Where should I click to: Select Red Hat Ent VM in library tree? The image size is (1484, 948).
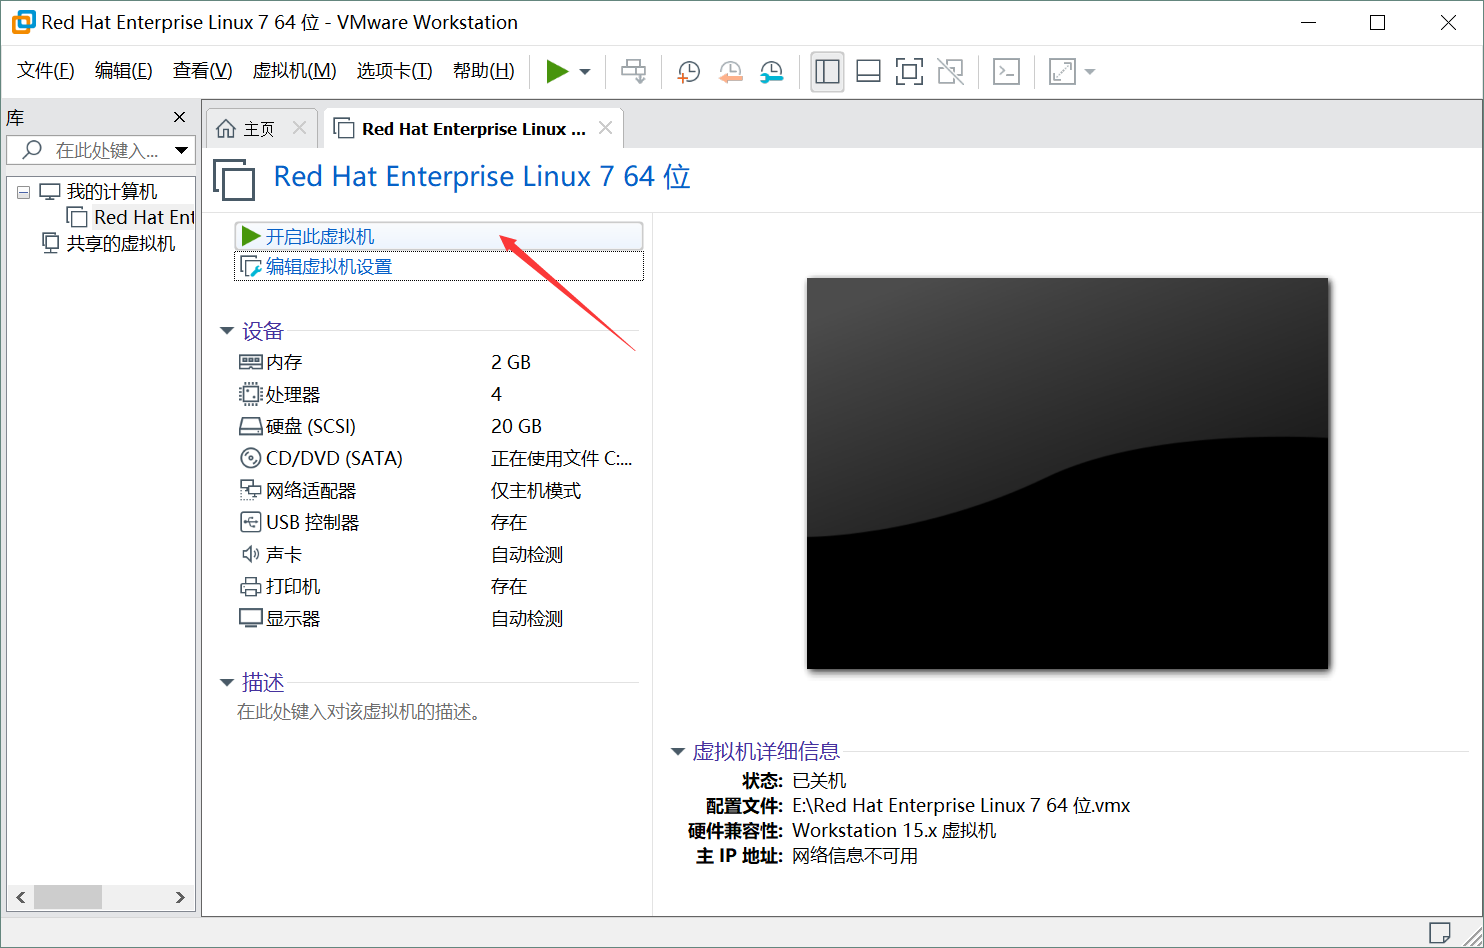click(144, 217)
